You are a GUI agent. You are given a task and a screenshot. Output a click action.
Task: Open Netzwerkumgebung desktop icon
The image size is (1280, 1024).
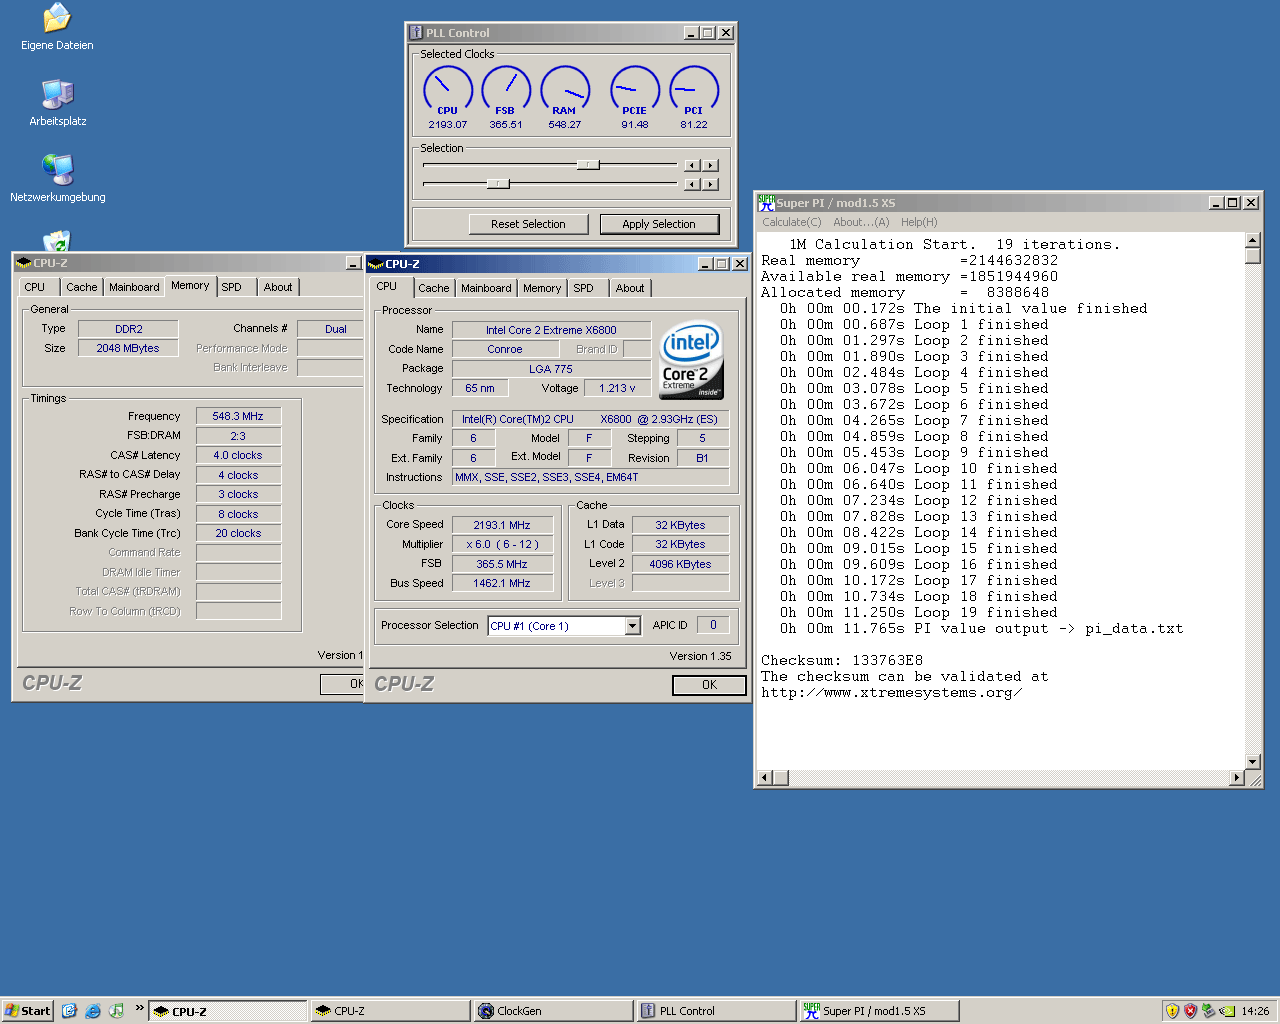[x=57, y=179]
